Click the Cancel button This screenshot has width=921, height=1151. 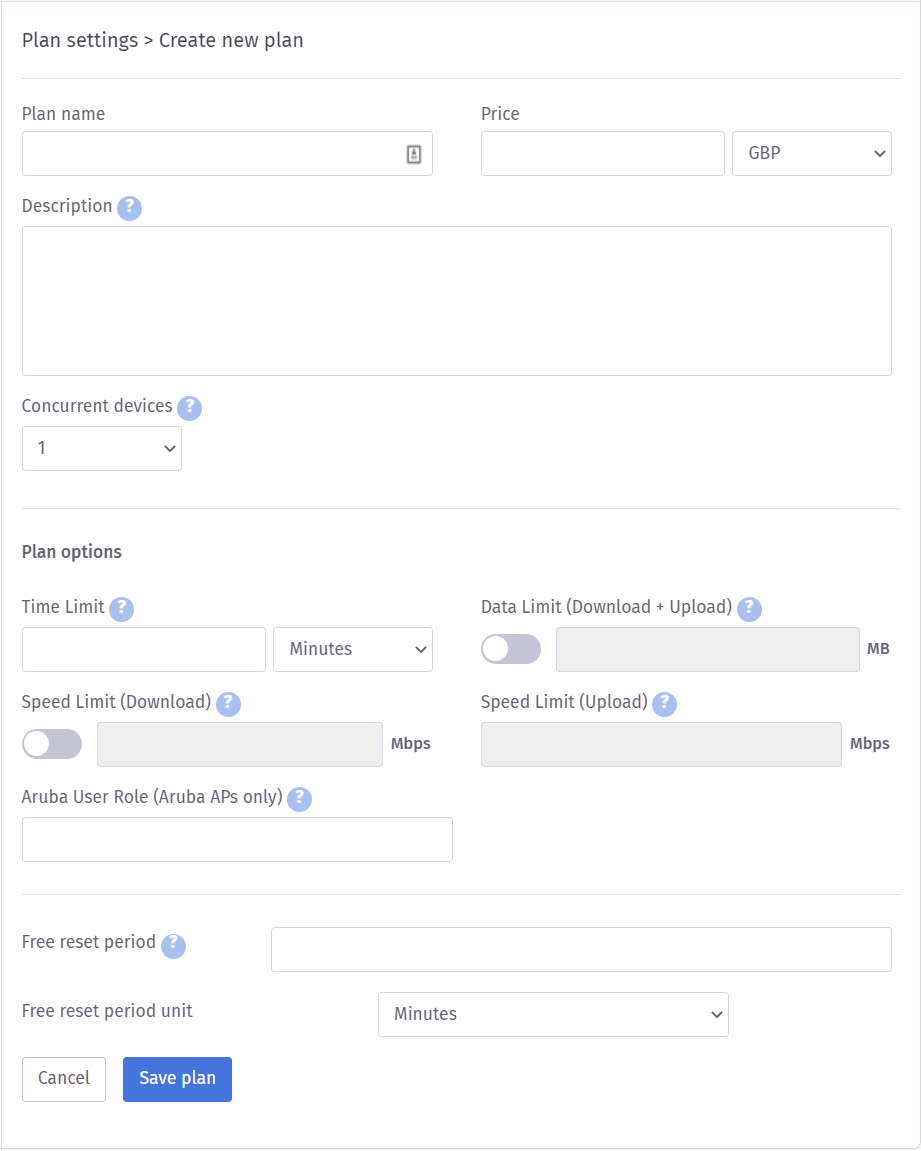coord(64,1079)
